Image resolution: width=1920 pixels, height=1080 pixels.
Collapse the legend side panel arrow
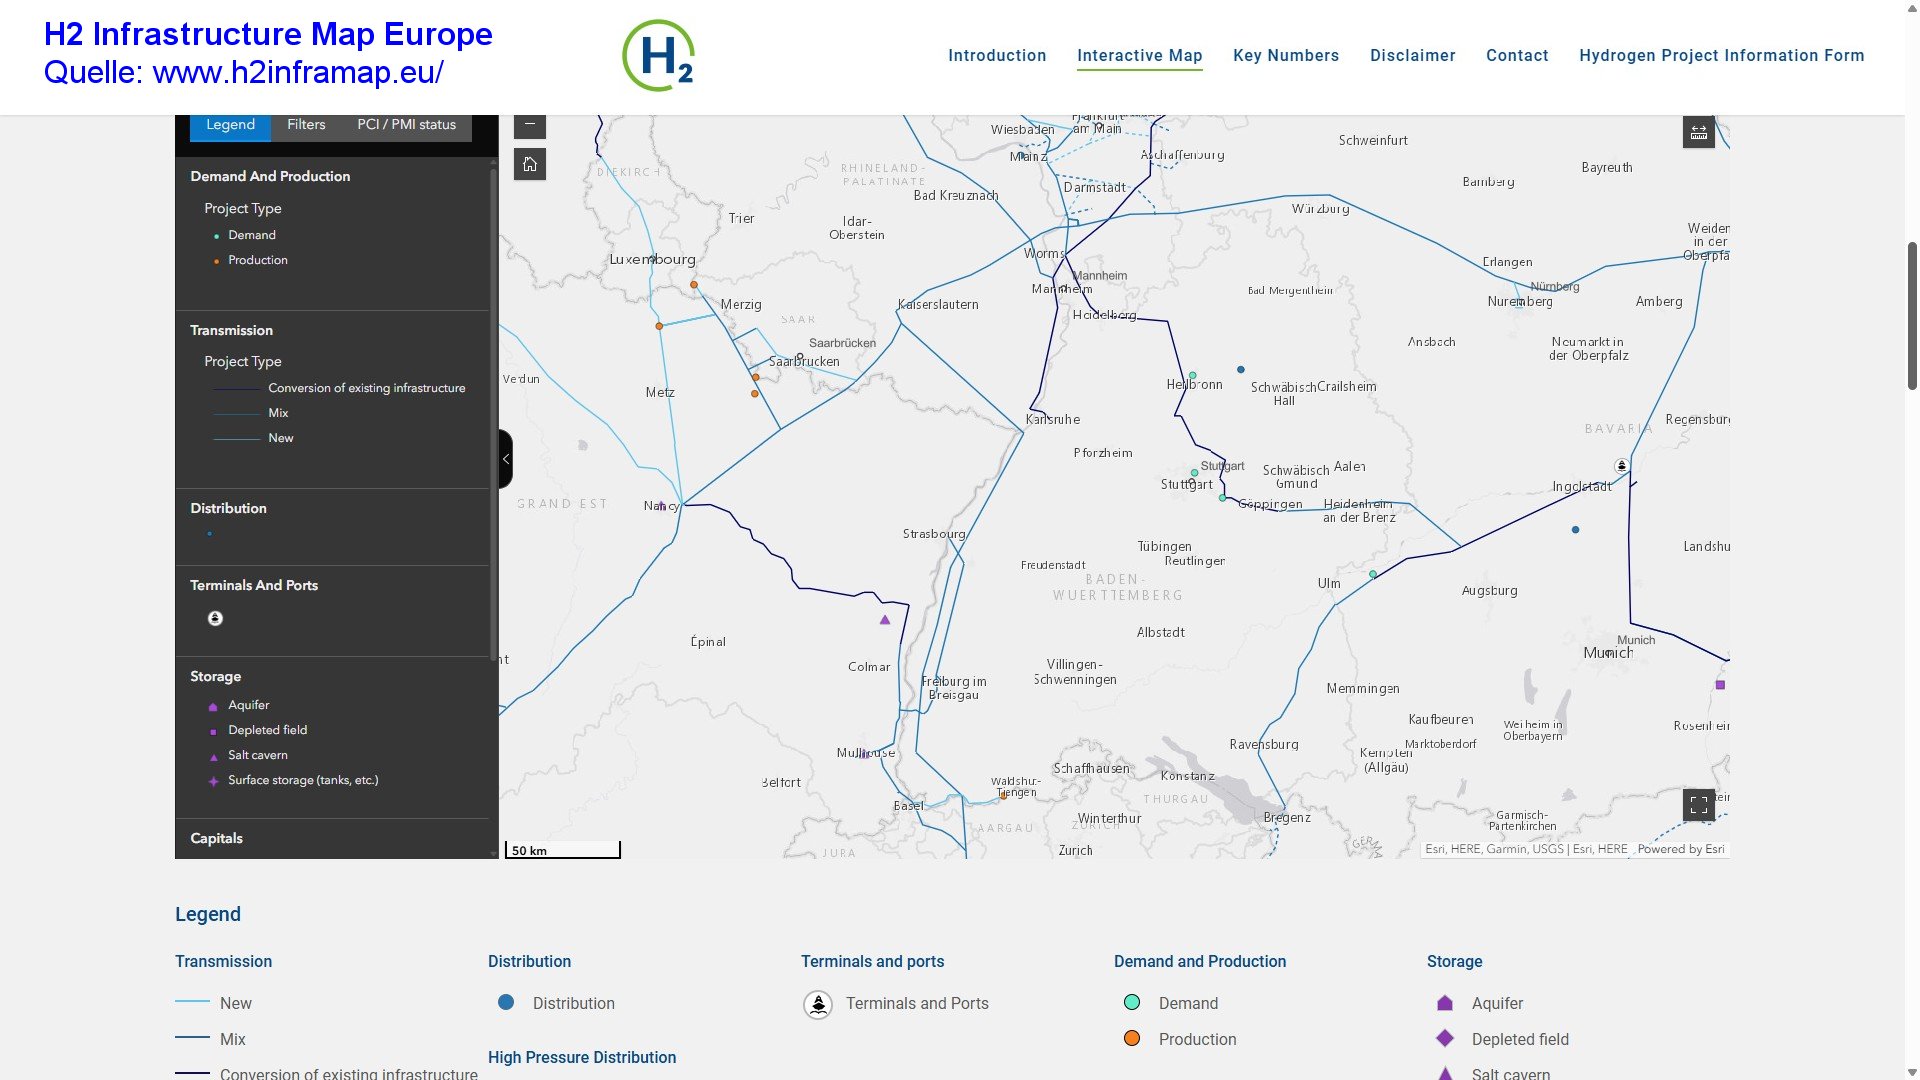pos(506,459)
